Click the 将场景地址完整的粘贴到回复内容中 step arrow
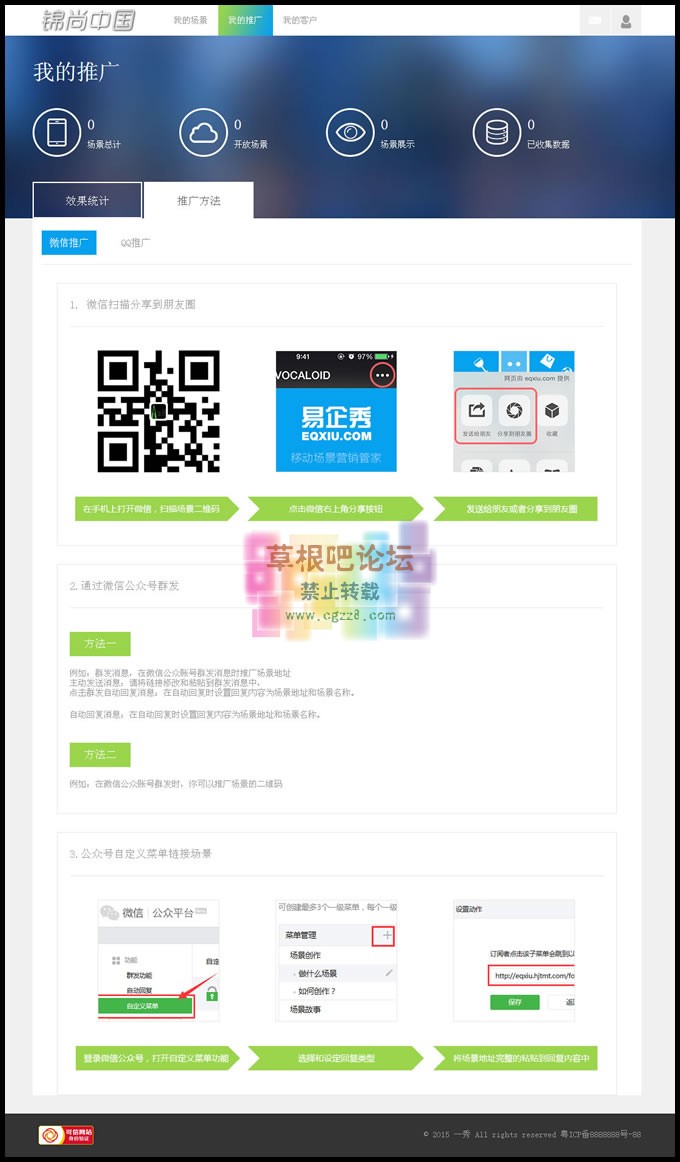680x1162 pixels. 516,1058
